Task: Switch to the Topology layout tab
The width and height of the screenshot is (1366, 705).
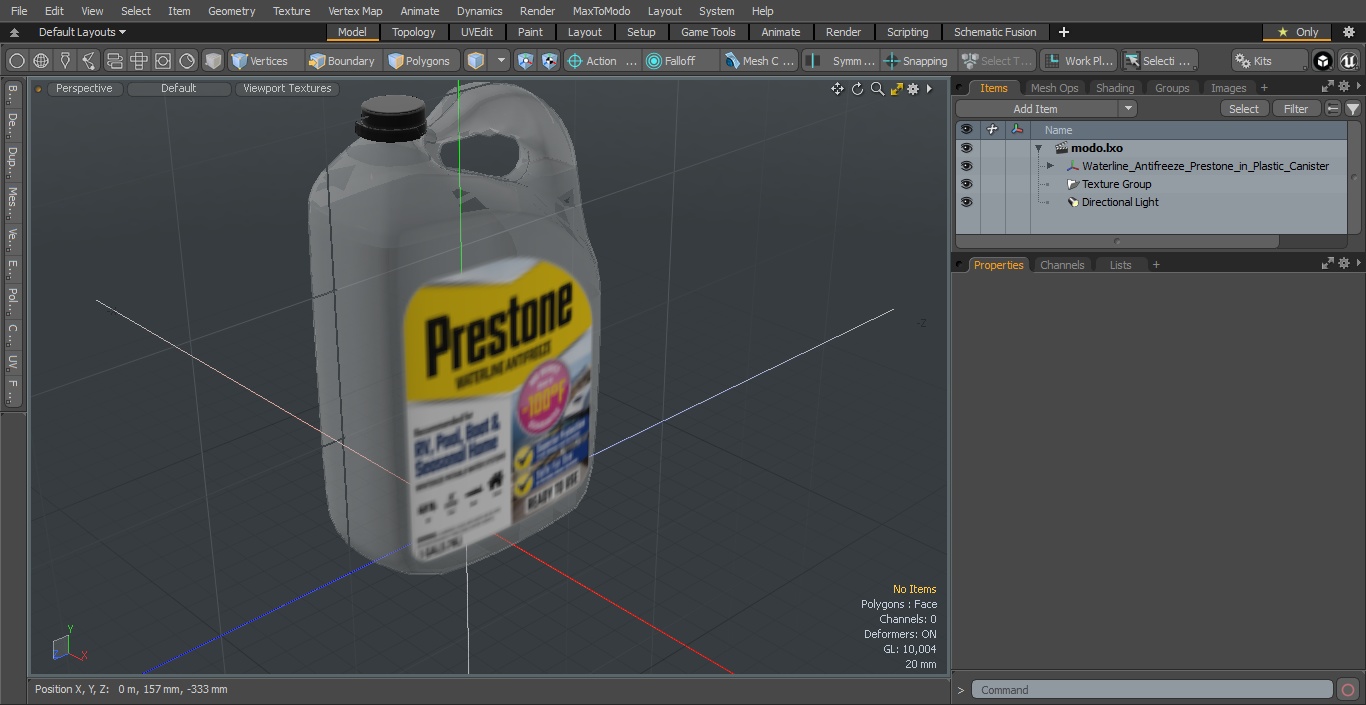Action: [413, 32]
